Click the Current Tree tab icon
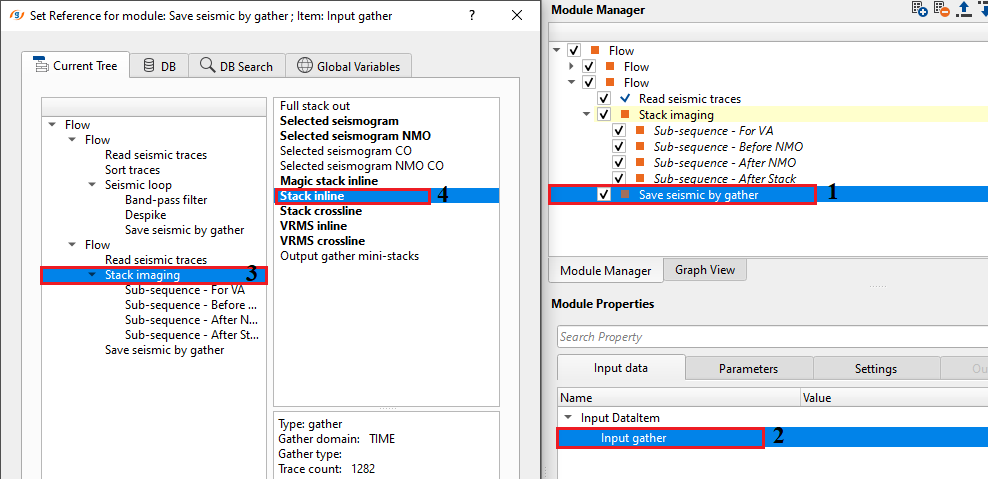The width and height of the screenshot is (988, 479). click(x=41, y=66)
